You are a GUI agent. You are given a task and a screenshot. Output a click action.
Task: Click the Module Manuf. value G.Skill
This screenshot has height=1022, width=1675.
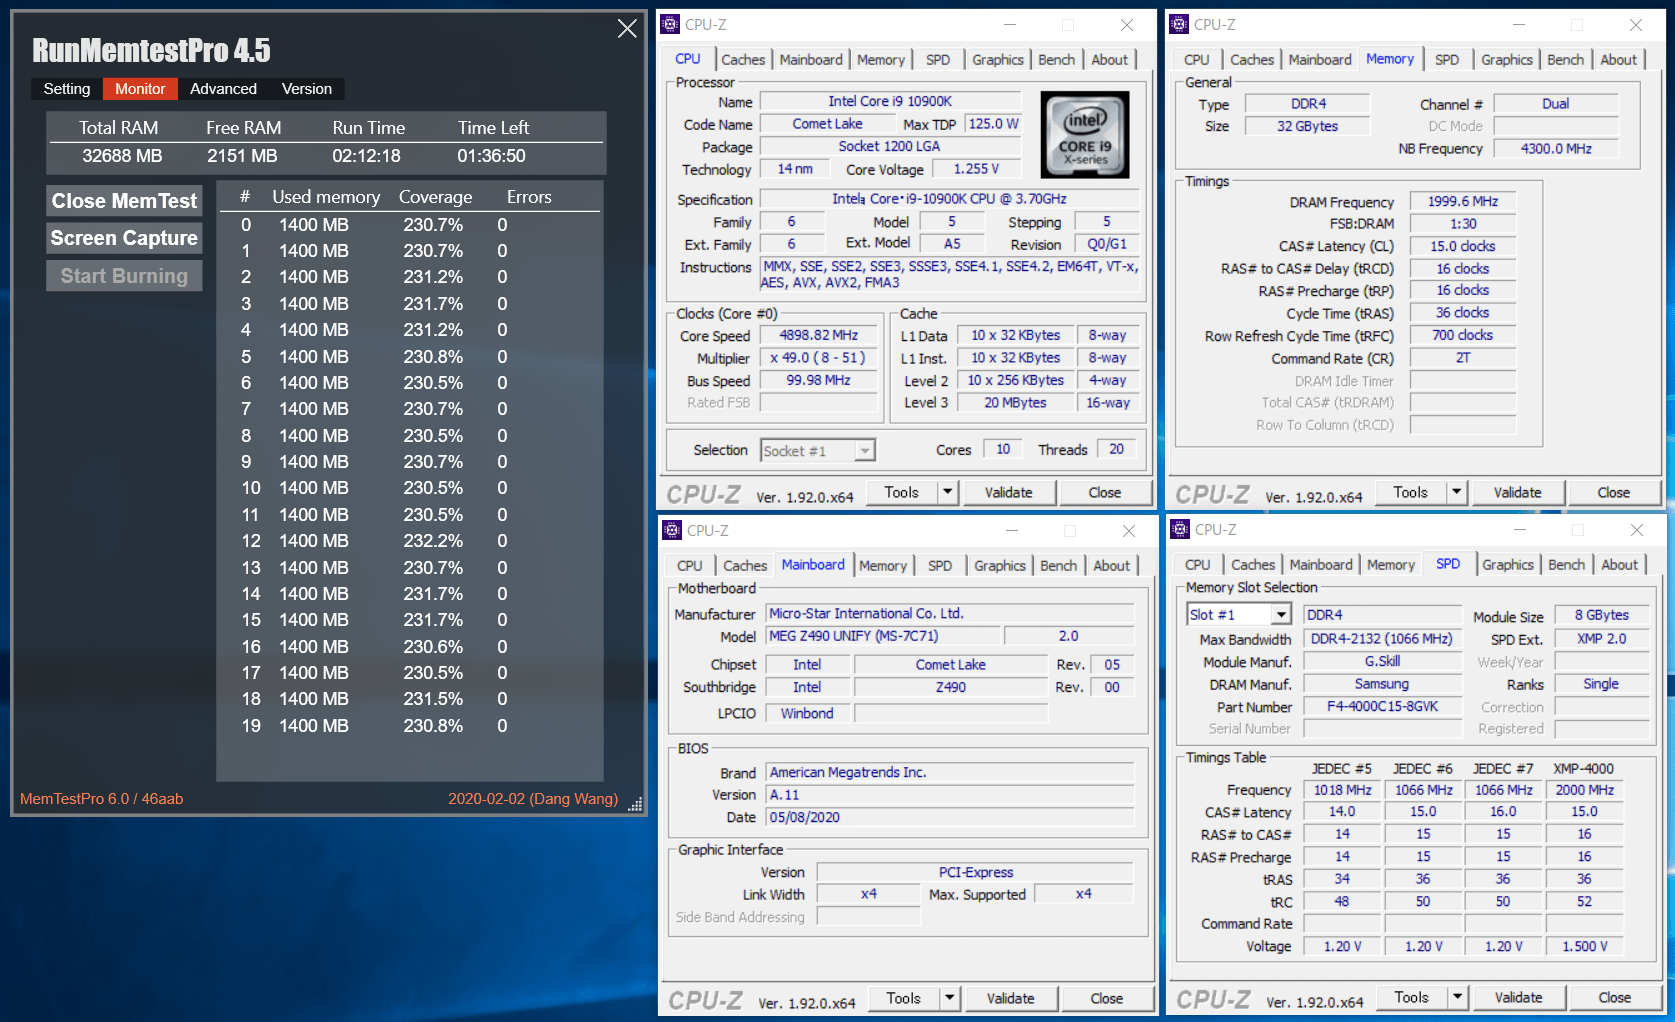[1382, 661]
